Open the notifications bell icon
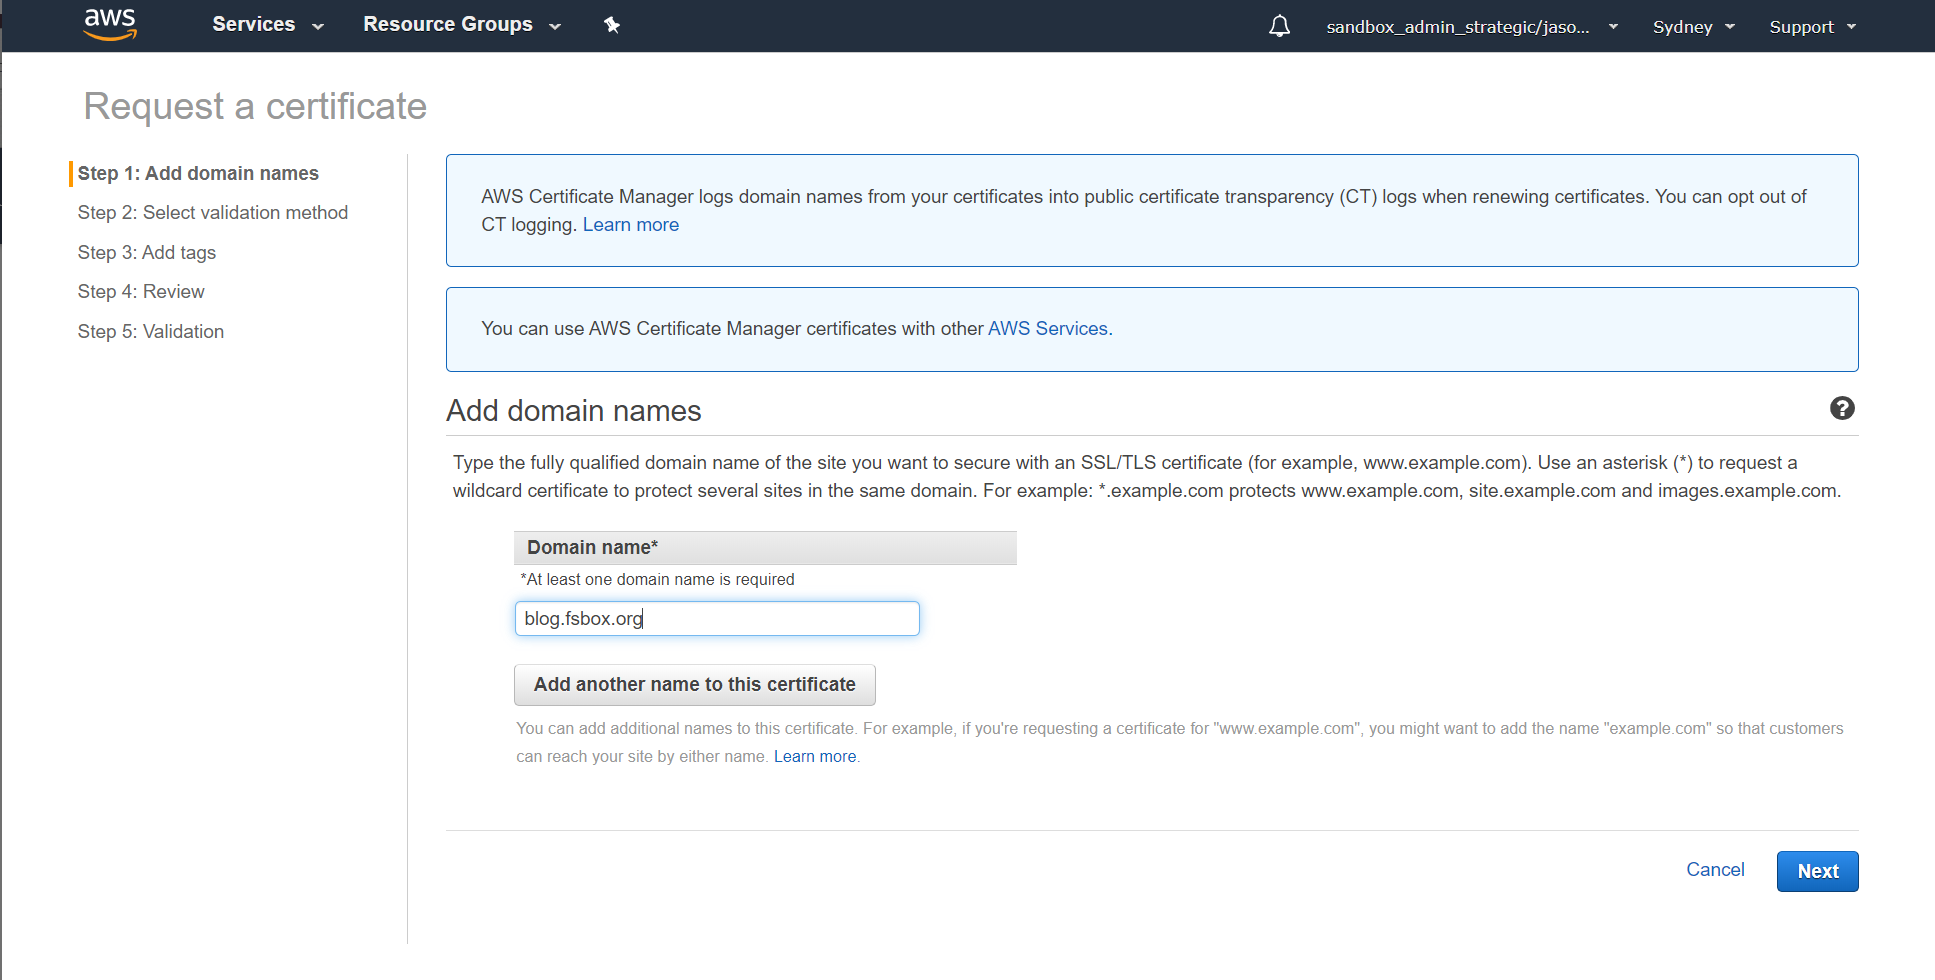1935x980 pixels. pyautogui.click(x=1279, y=26)
